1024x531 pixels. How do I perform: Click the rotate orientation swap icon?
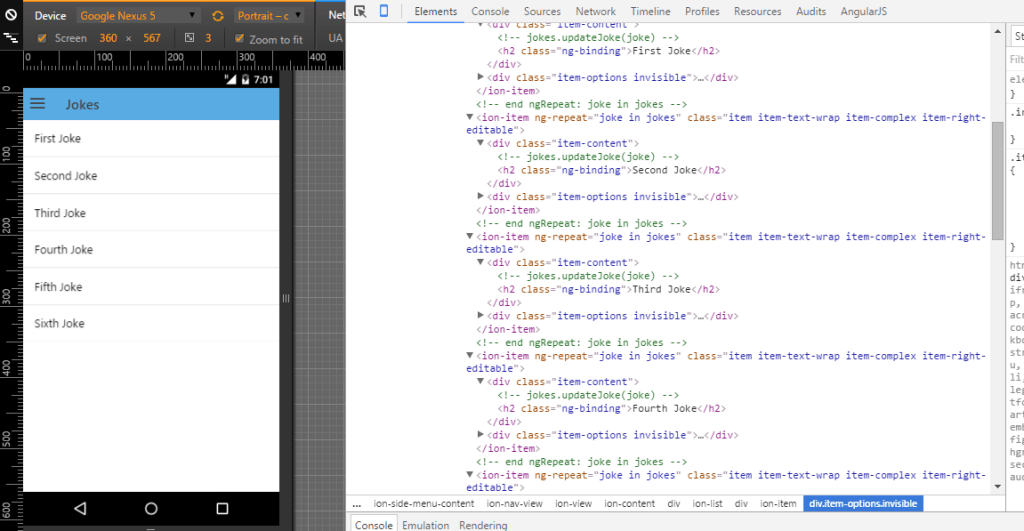point(217,16)
